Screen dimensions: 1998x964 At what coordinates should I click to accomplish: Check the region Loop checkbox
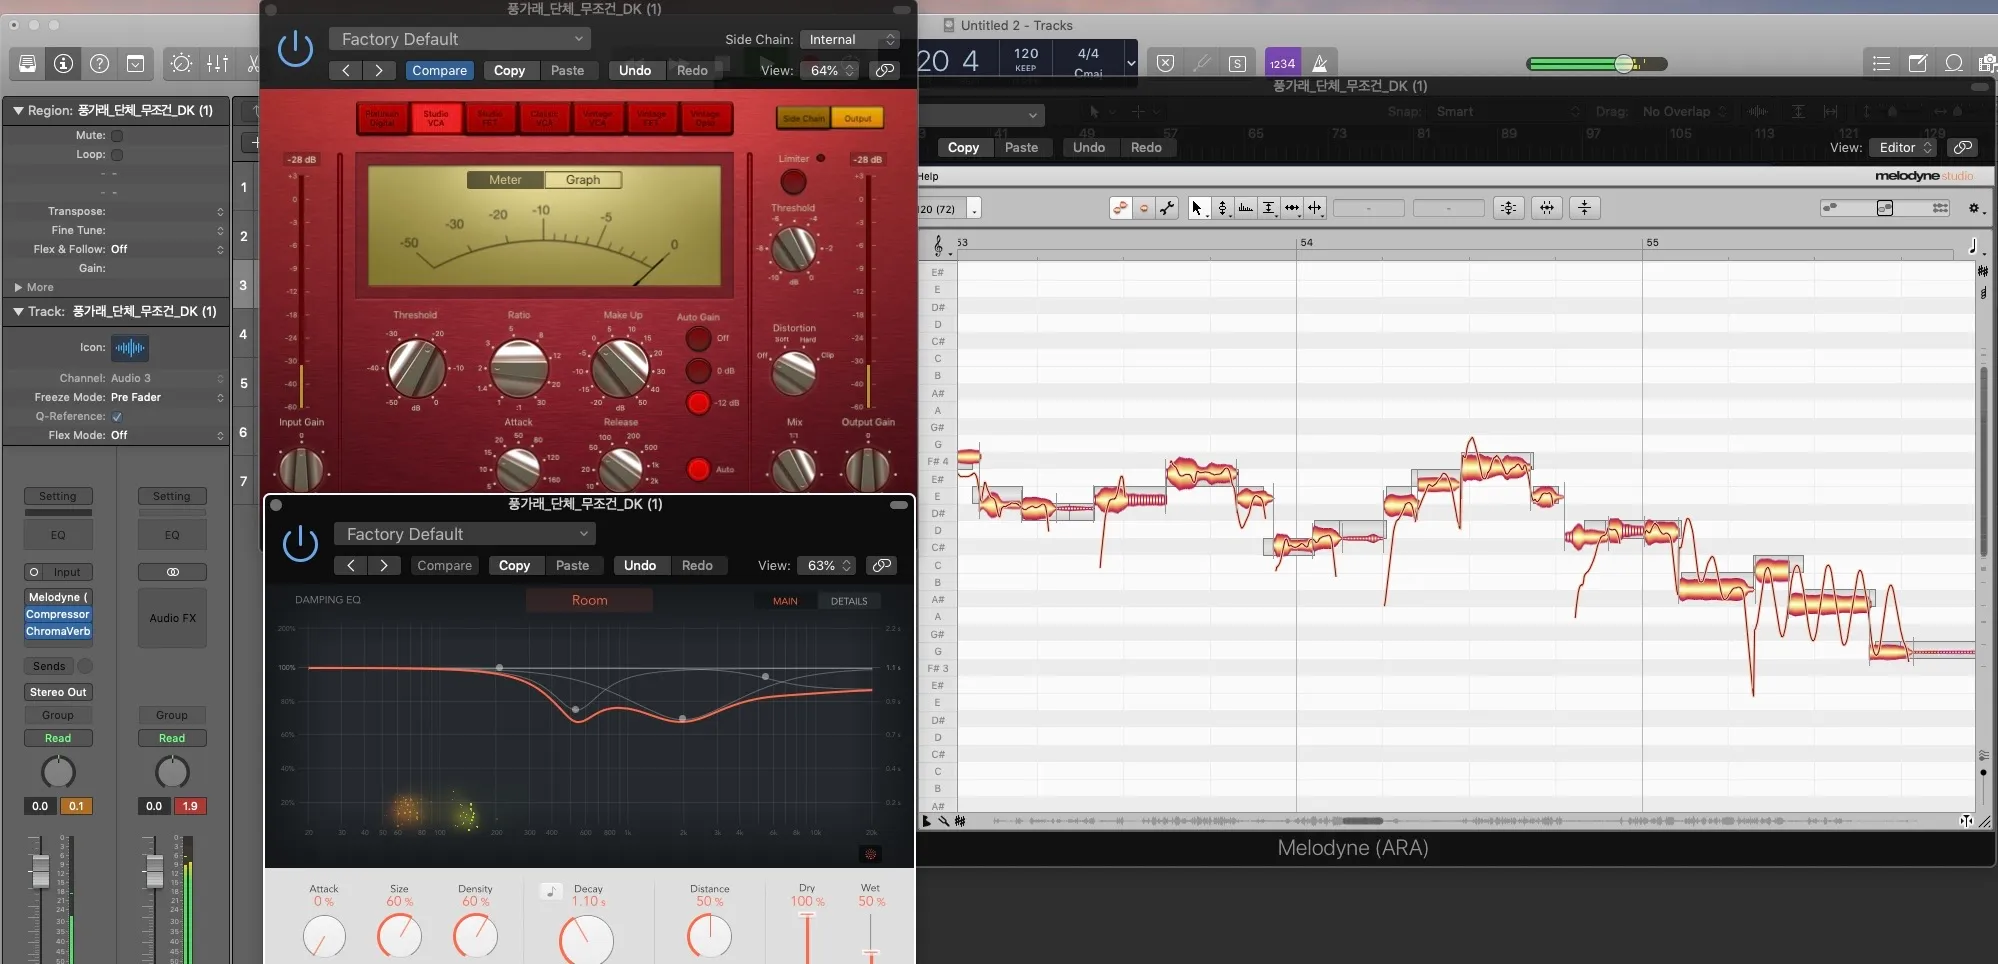pos(117,155)
